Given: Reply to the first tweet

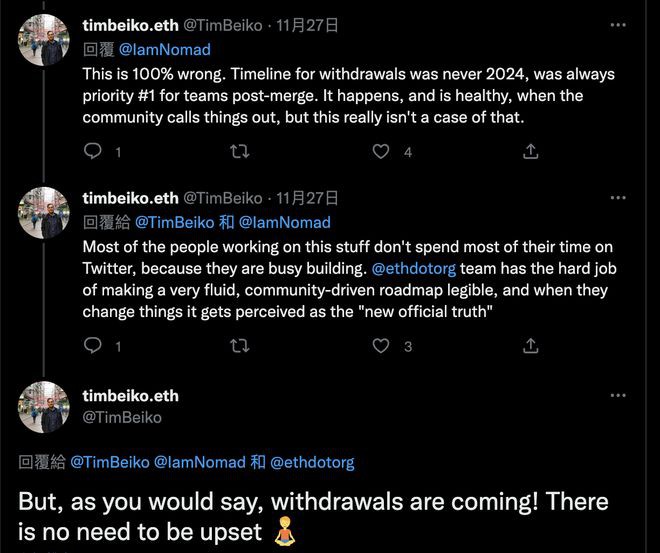Looking at the screenshot, I should pos(93,152).
